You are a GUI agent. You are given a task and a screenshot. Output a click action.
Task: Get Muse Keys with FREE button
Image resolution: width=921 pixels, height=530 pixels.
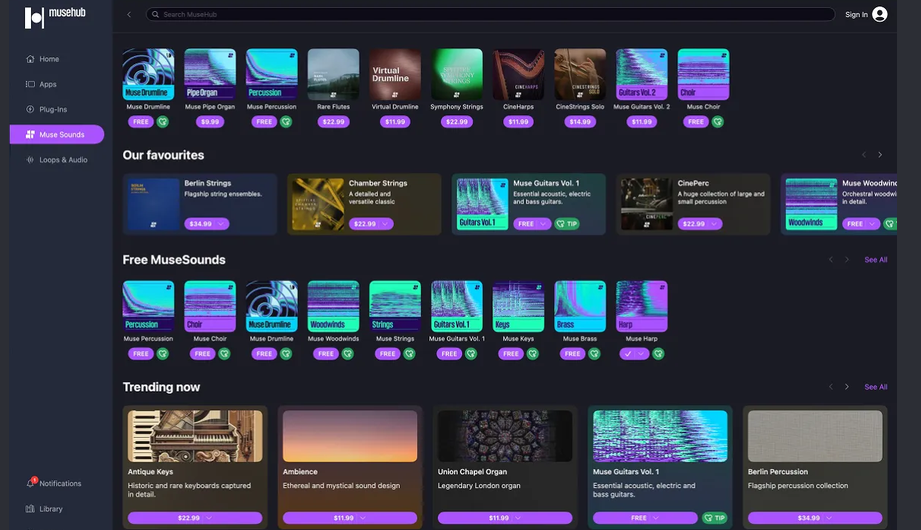coord(511,354)
